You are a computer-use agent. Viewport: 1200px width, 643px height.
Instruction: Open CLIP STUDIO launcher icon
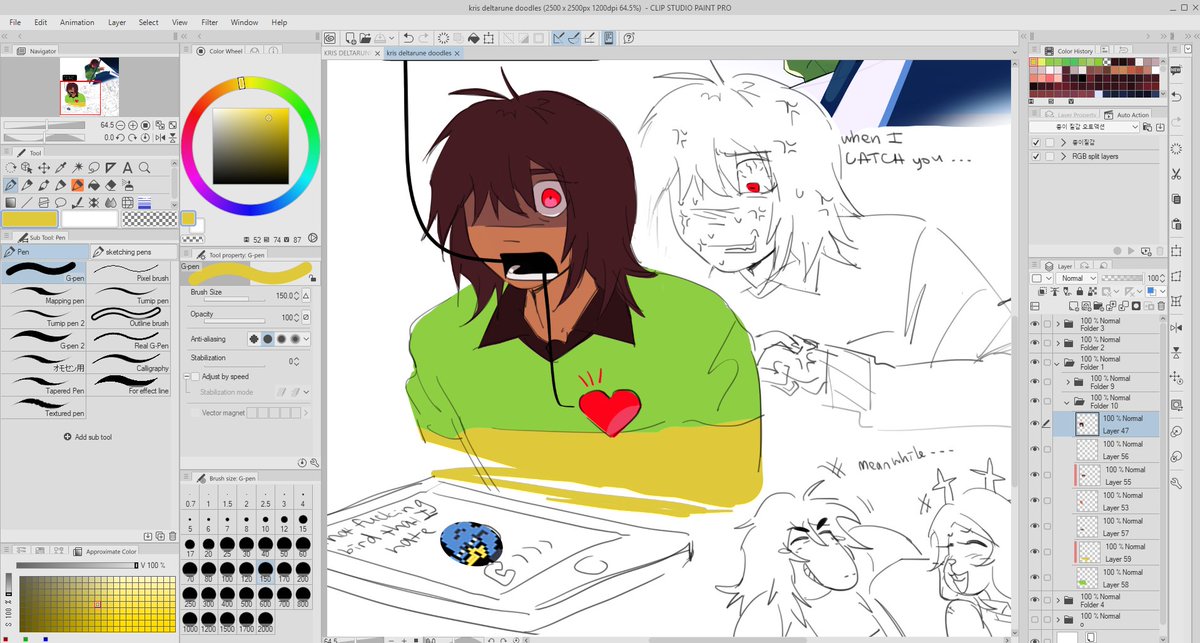(x=331, y=38)
